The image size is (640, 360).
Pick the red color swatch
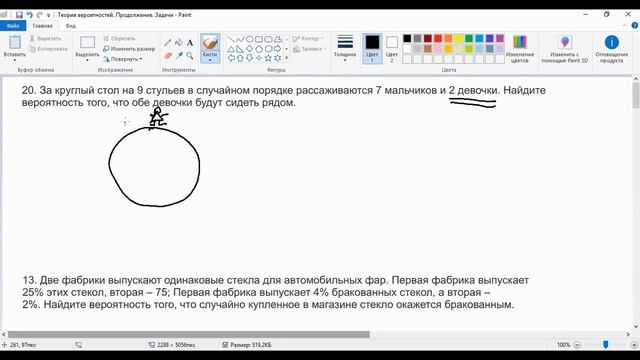pos(438,38)
